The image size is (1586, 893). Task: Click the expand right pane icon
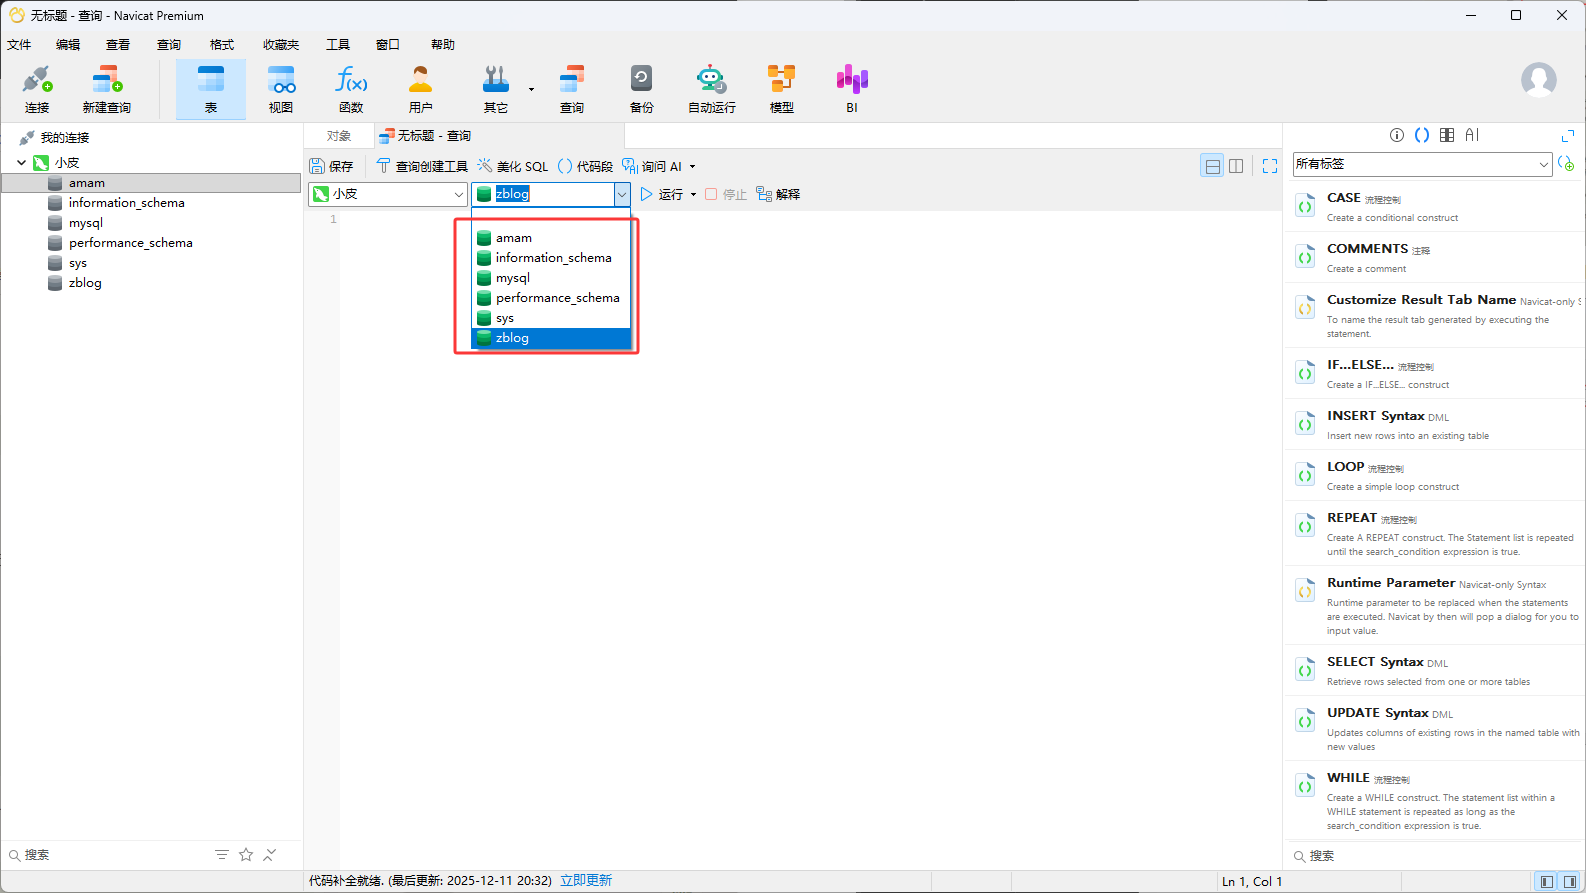(x=1567, y=135)
